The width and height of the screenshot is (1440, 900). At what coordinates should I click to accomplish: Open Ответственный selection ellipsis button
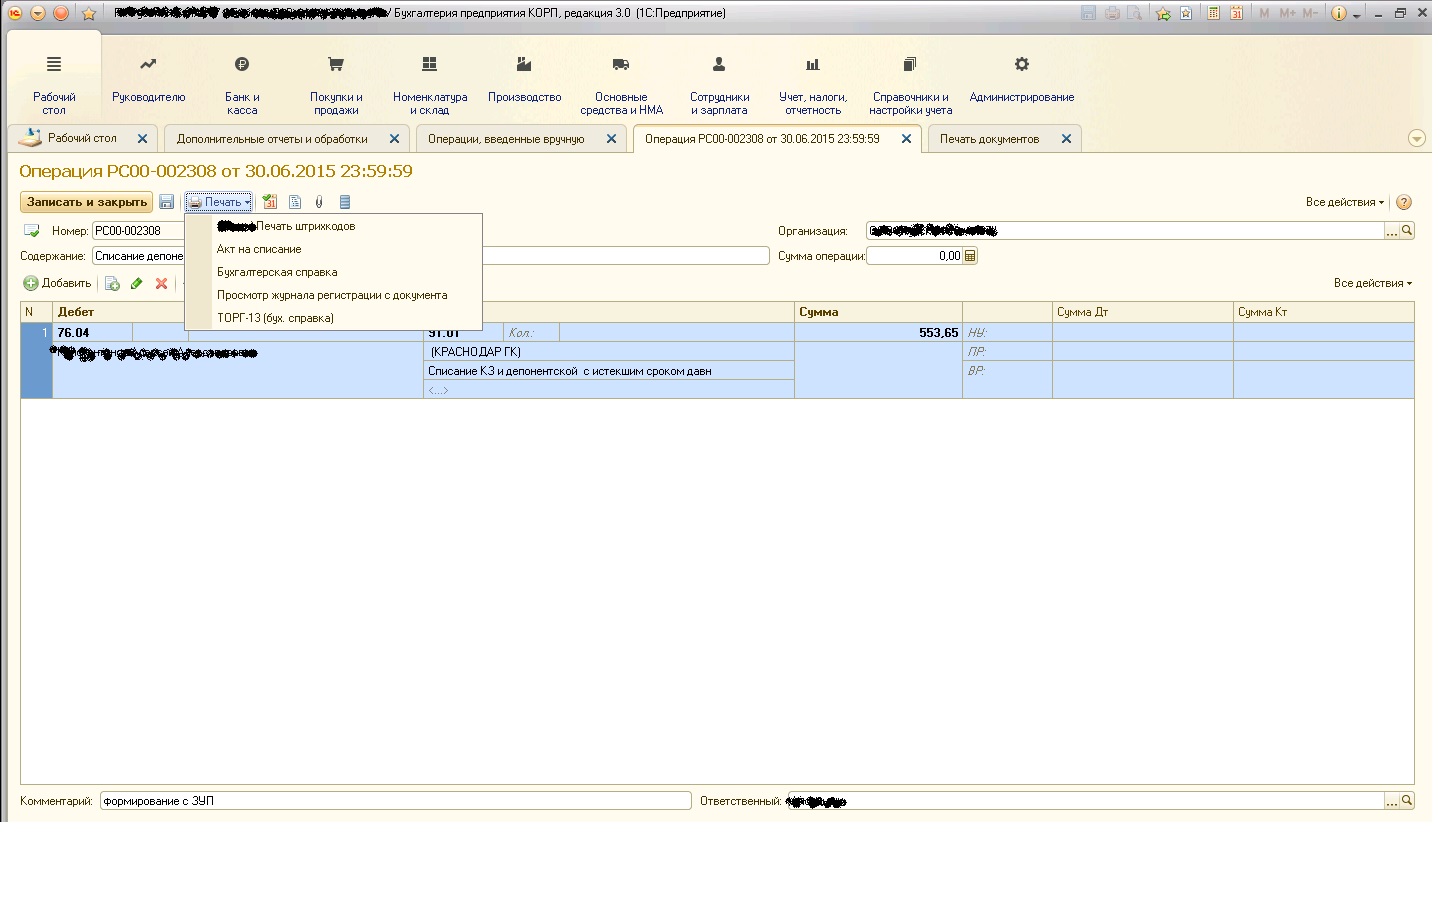[x=1391, y=801]
